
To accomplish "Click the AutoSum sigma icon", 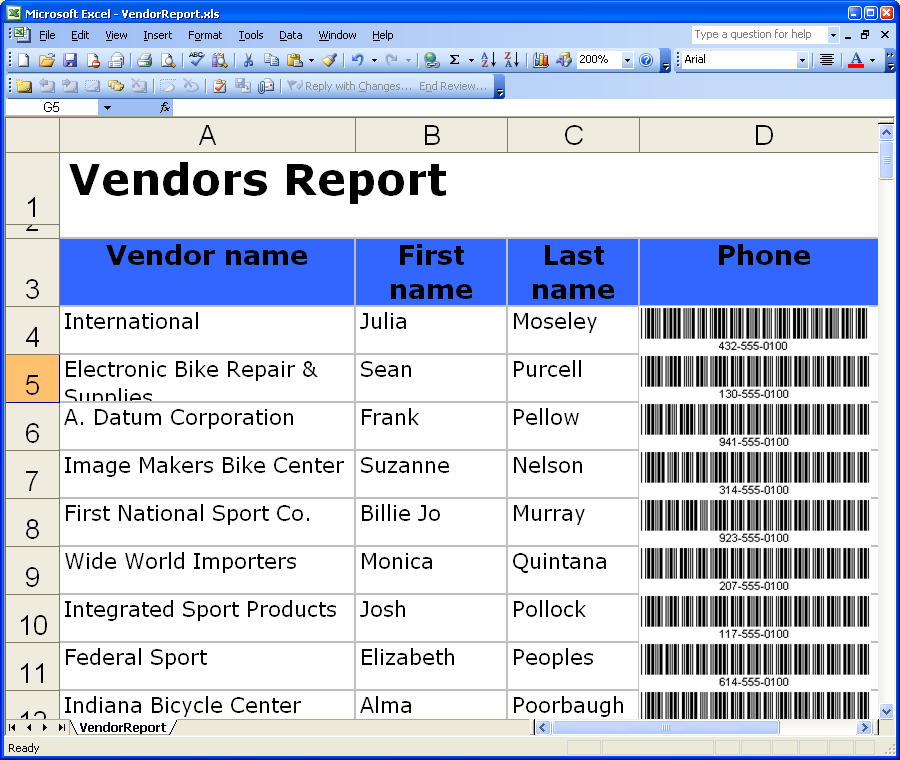I will click(455, 60).
